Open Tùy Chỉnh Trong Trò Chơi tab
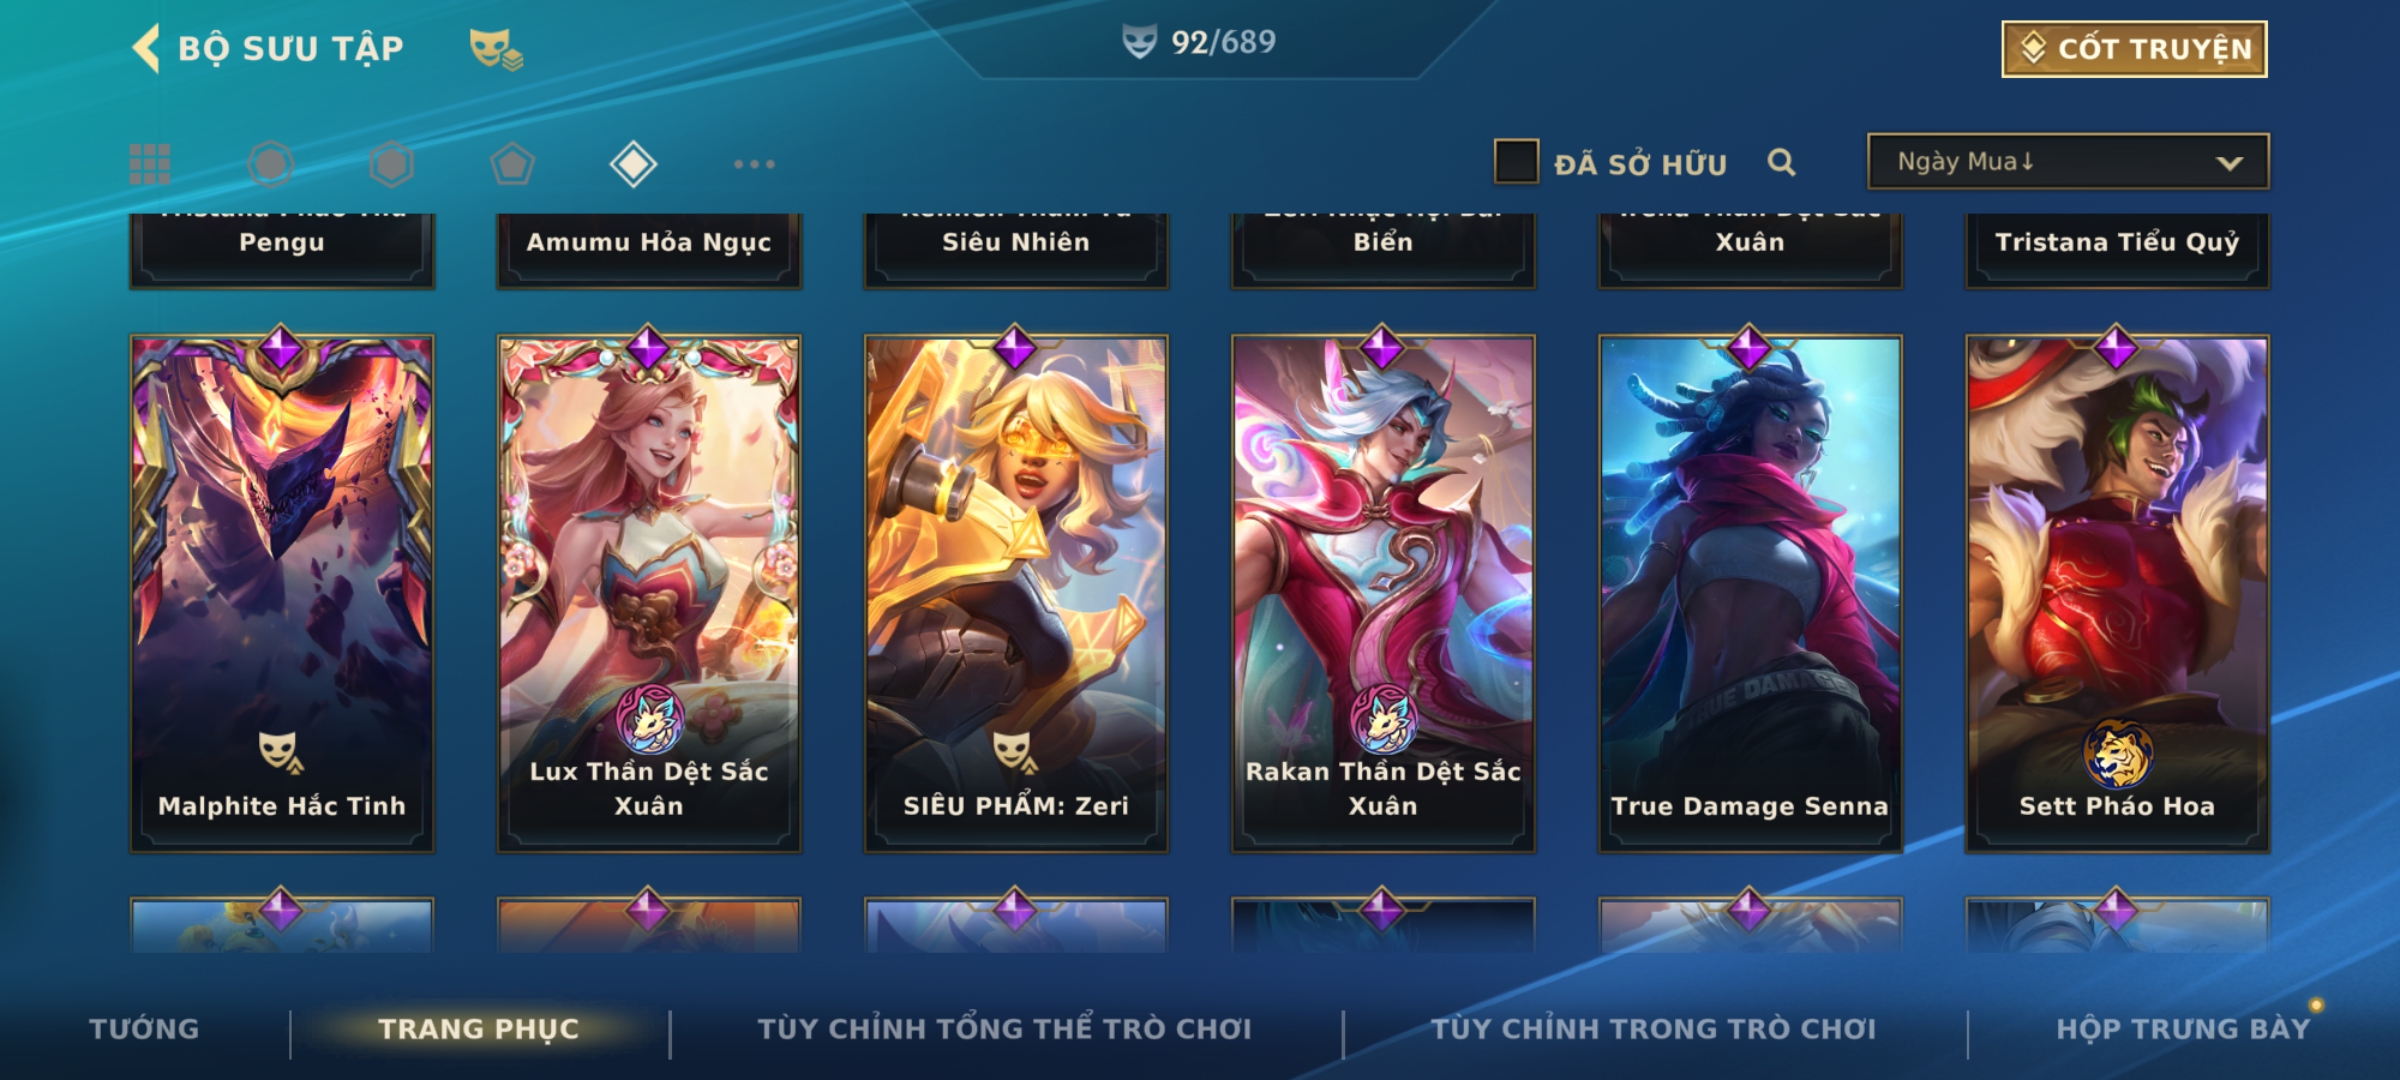2400x1080 pixels. (1653, 1029)
